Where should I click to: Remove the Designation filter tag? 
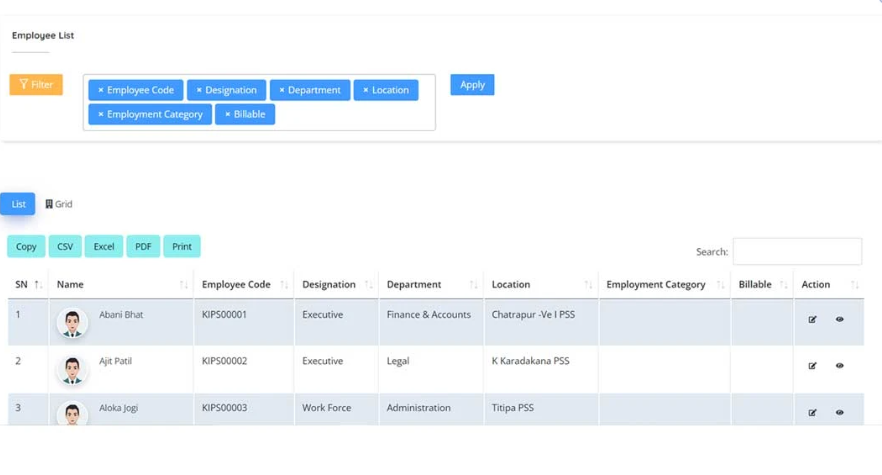pos(199,90)
